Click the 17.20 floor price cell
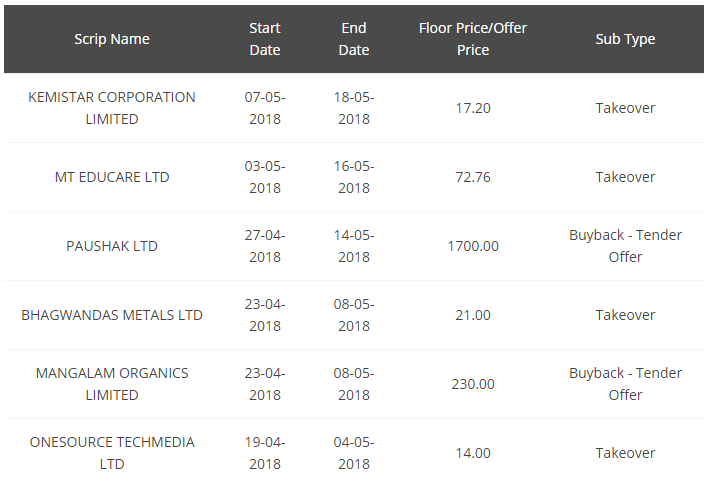Screen dimensions: 710x485 click(x=473, y=108)
